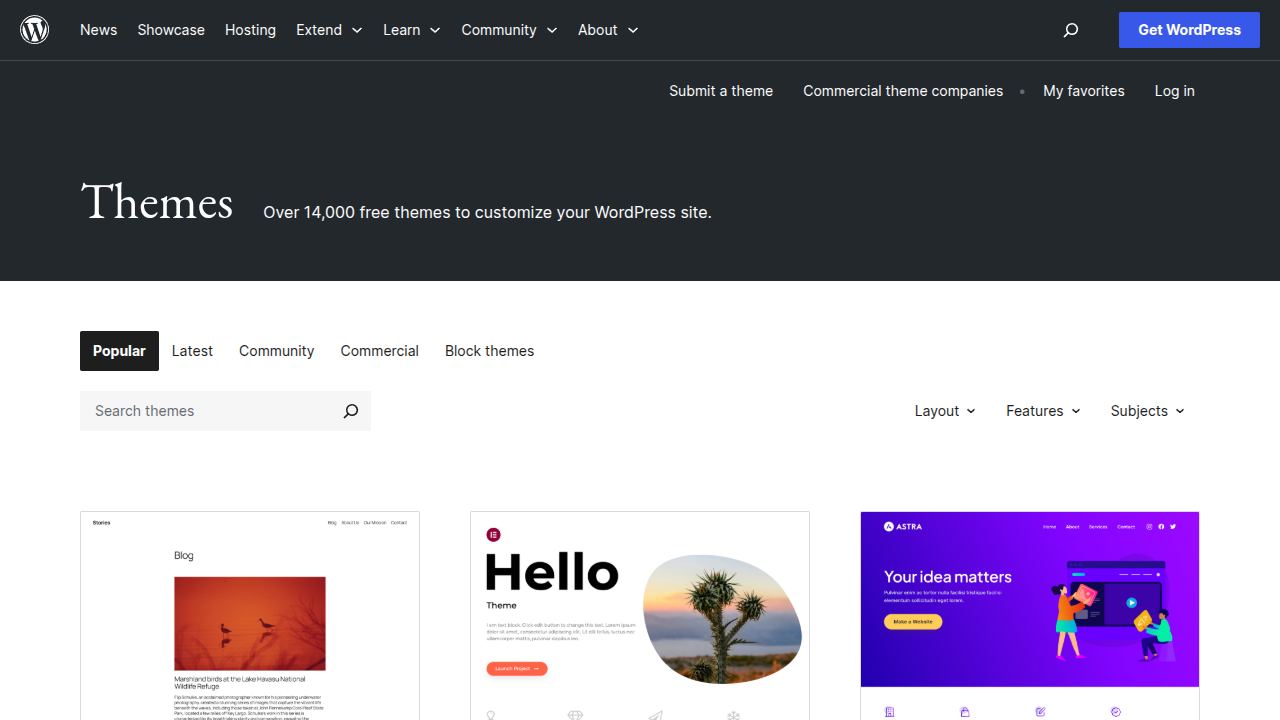Click the magnifier icon in the theme search field

tap(350, 411)
